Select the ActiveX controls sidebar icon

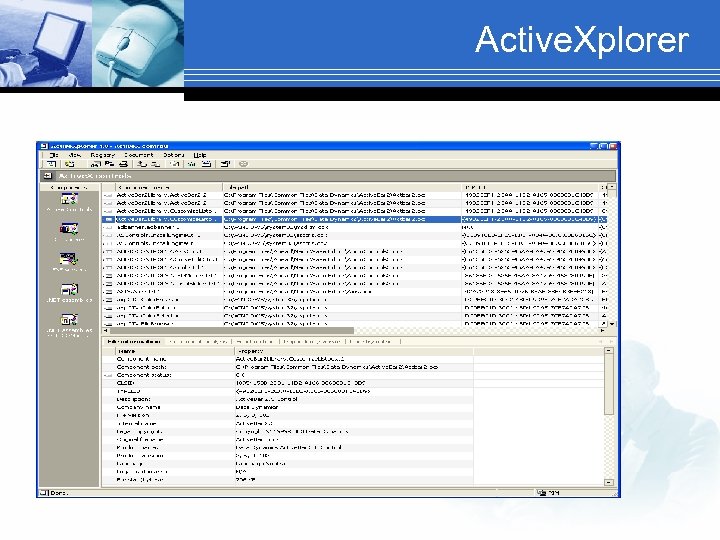point(69,199)
